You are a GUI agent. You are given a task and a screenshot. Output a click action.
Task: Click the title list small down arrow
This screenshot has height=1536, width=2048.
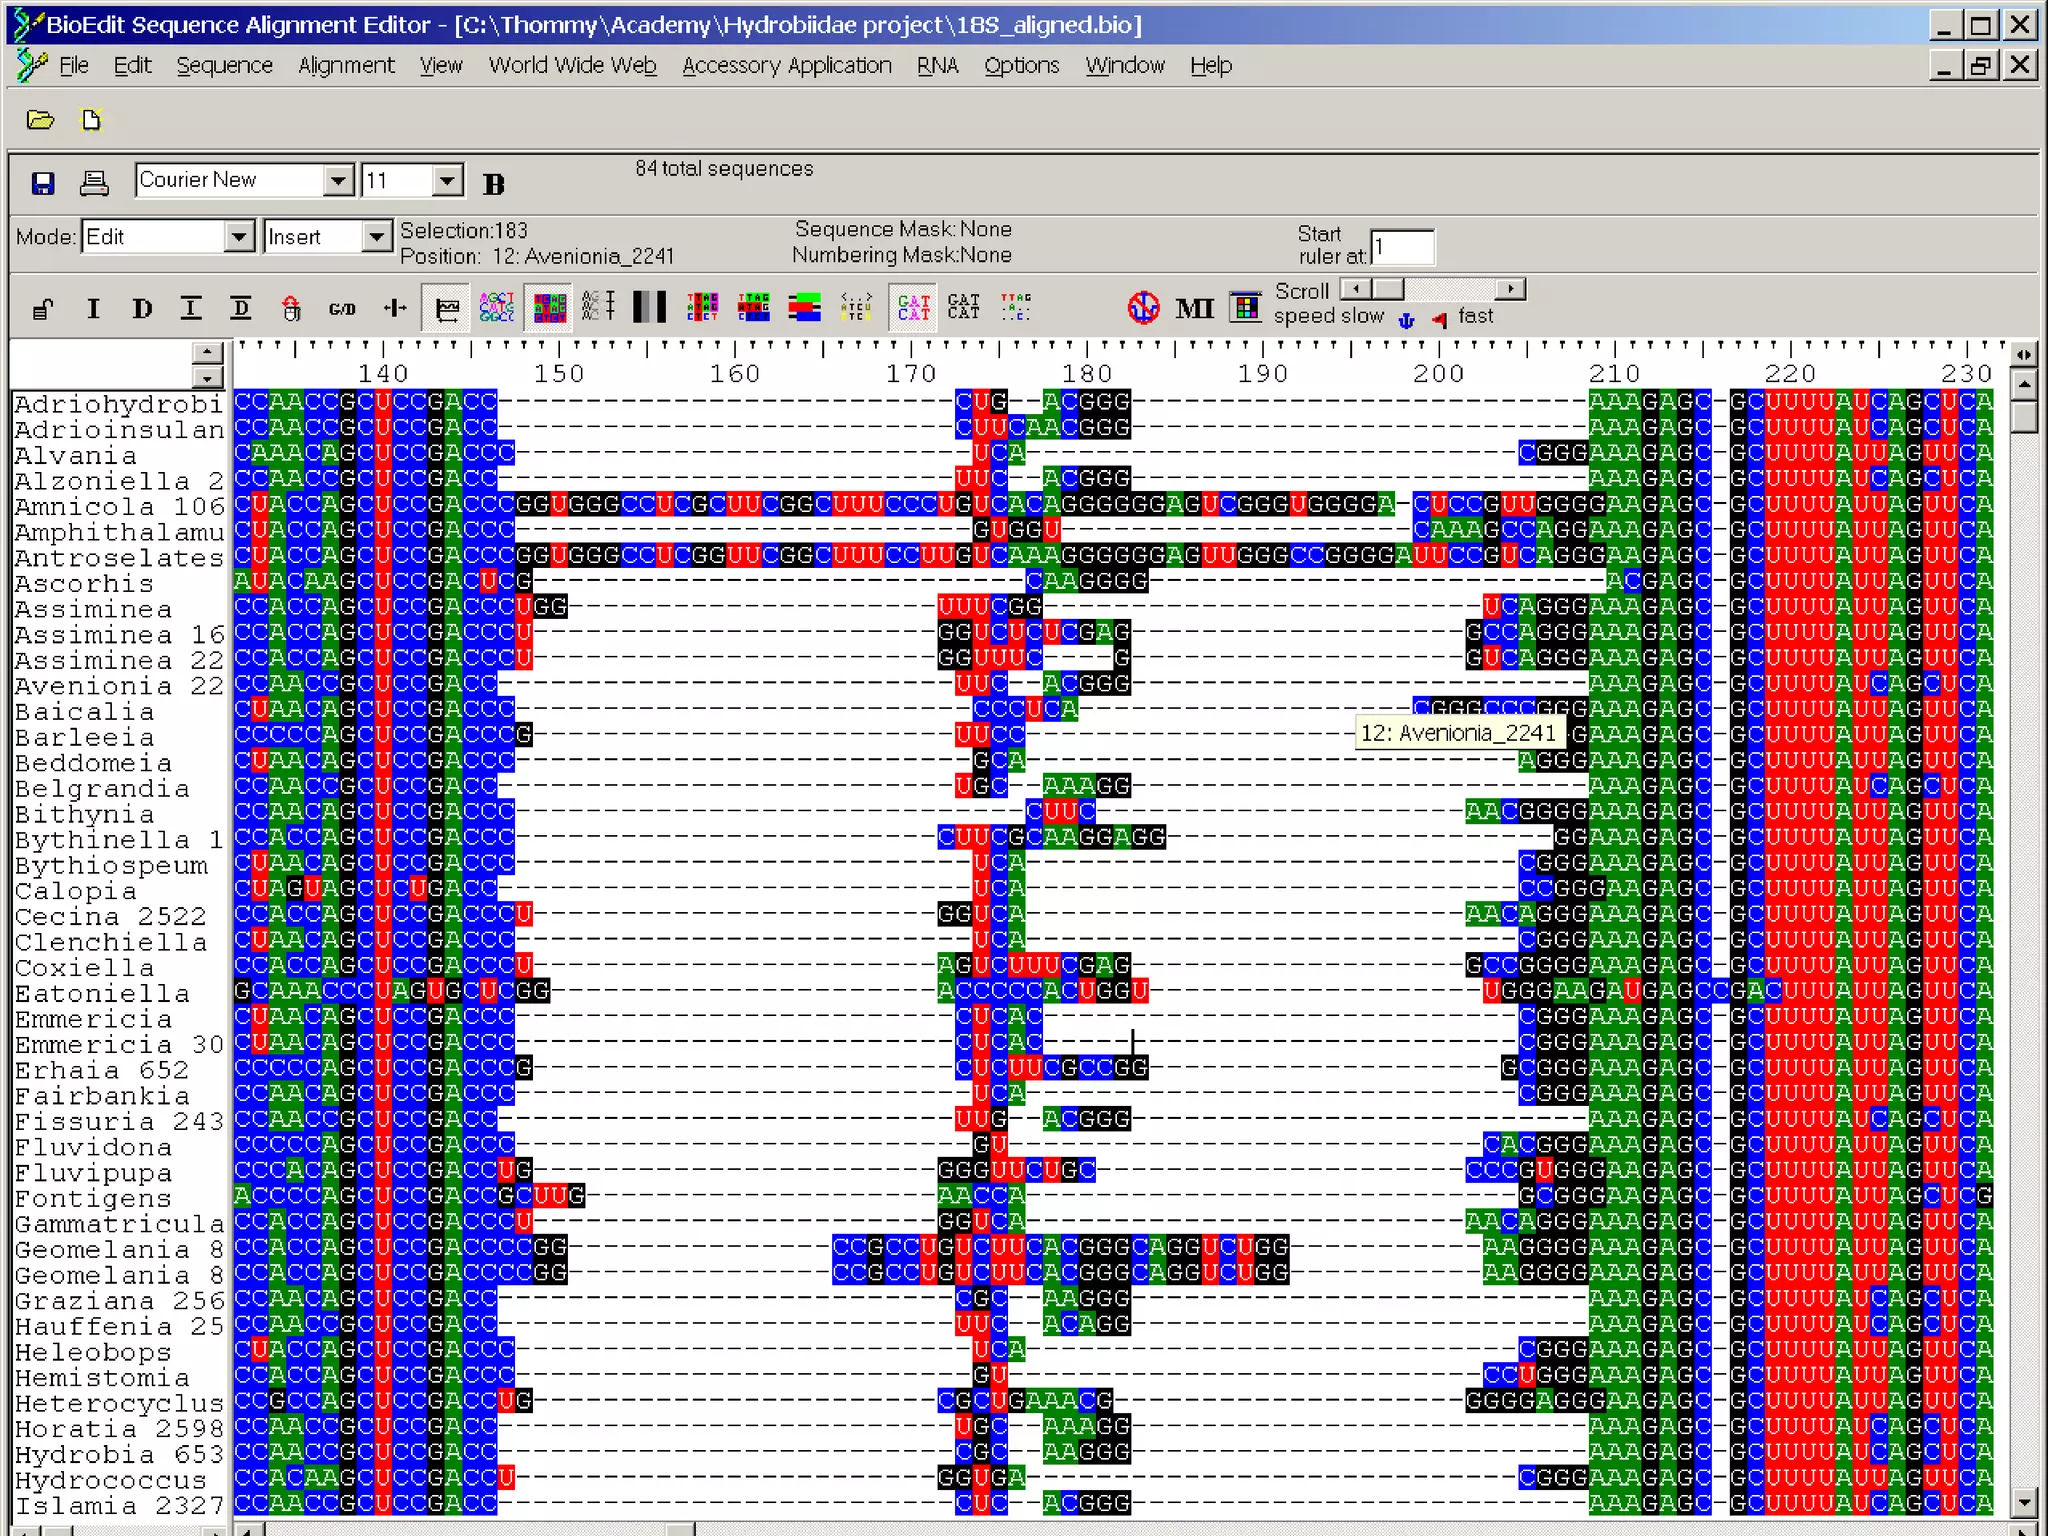[x=207, y=377]
